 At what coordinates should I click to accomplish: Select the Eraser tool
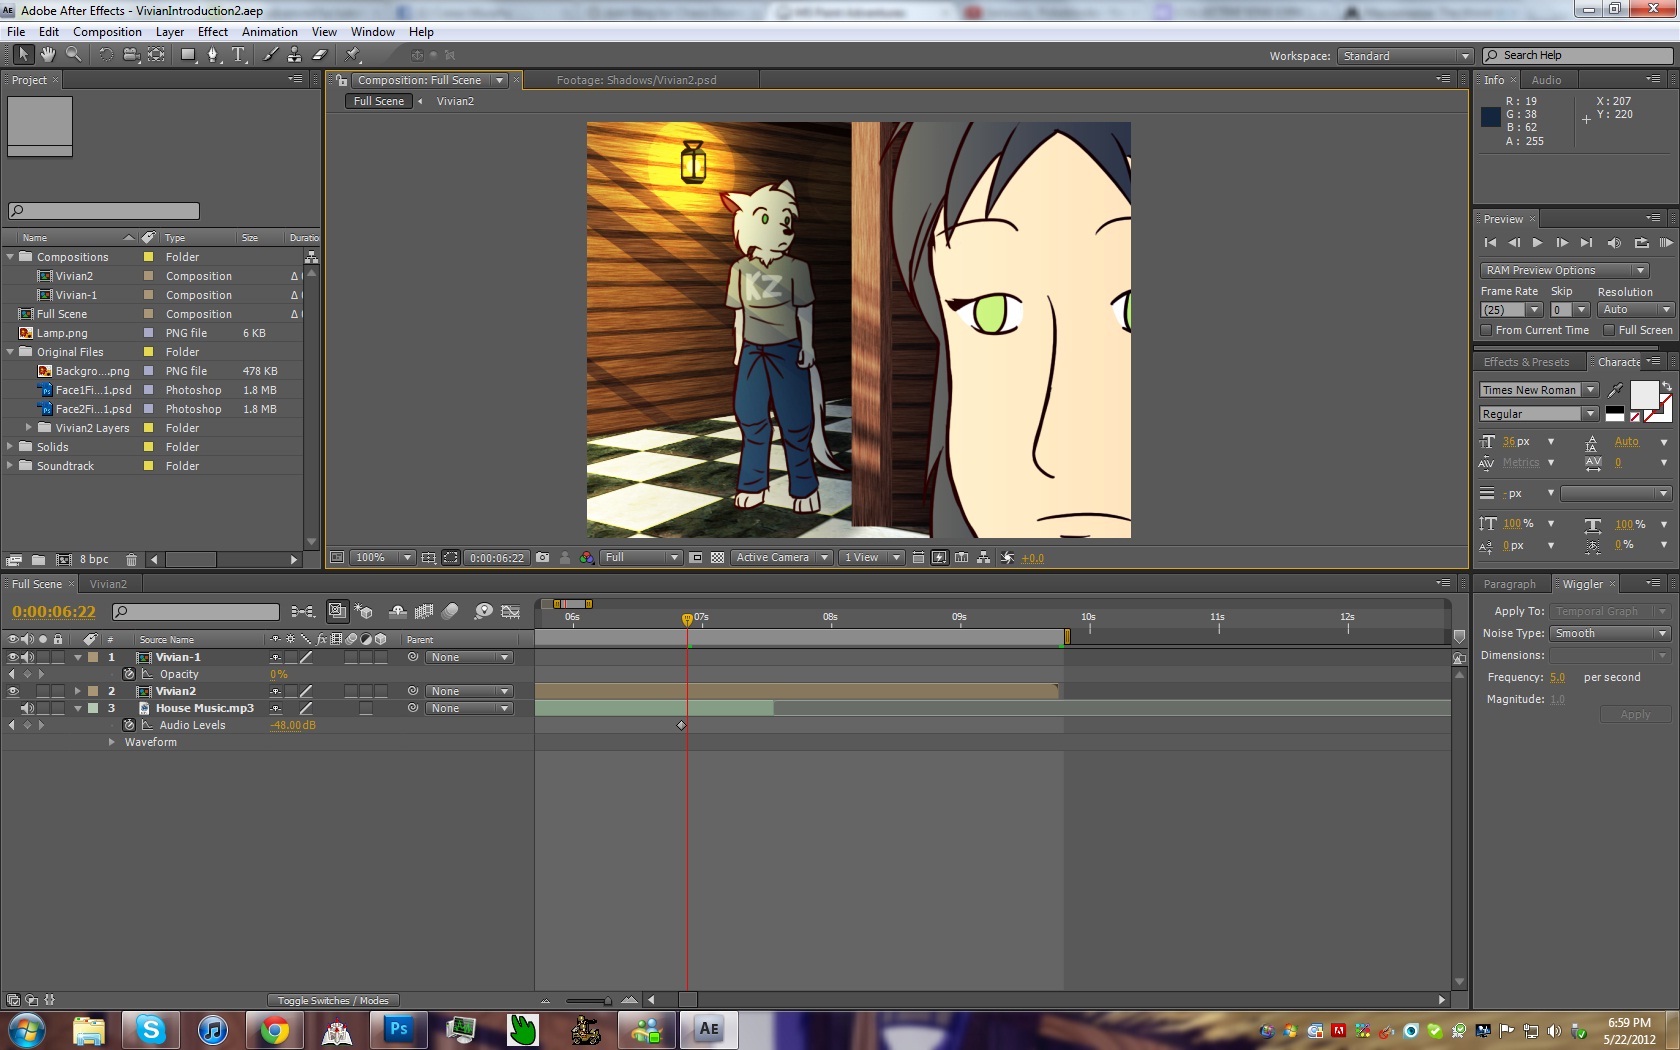coord(319,55)
